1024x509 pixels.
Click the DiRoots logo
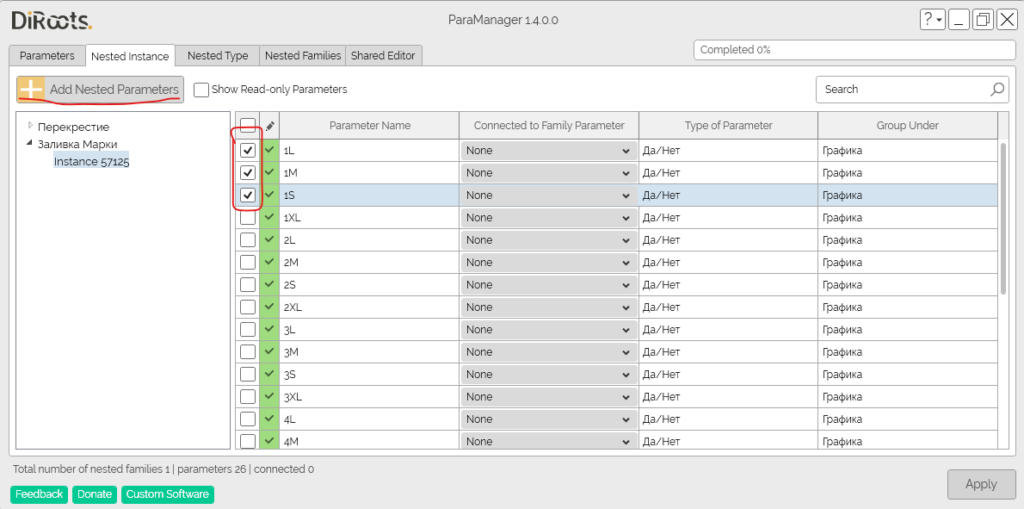click(51, 20)
